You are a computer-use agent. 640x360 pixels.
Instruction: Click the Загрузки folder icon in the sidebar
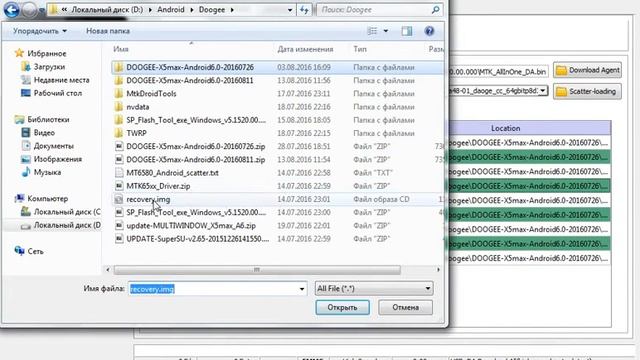pyautogui.click(x=26, y=67)
